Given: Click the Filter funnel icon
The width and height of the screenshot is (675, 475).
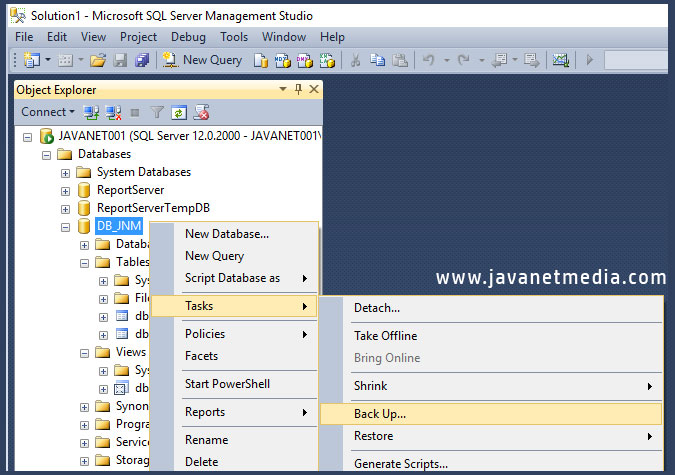Looking at the screenshot, I should [157, 113].
